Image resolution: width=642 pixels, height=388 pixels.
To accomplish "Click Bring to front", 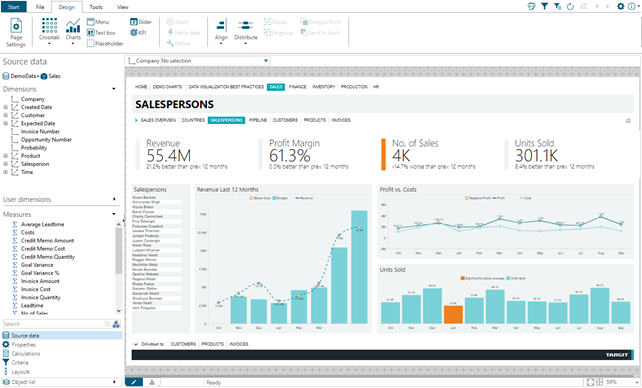I will coord(321,22).
